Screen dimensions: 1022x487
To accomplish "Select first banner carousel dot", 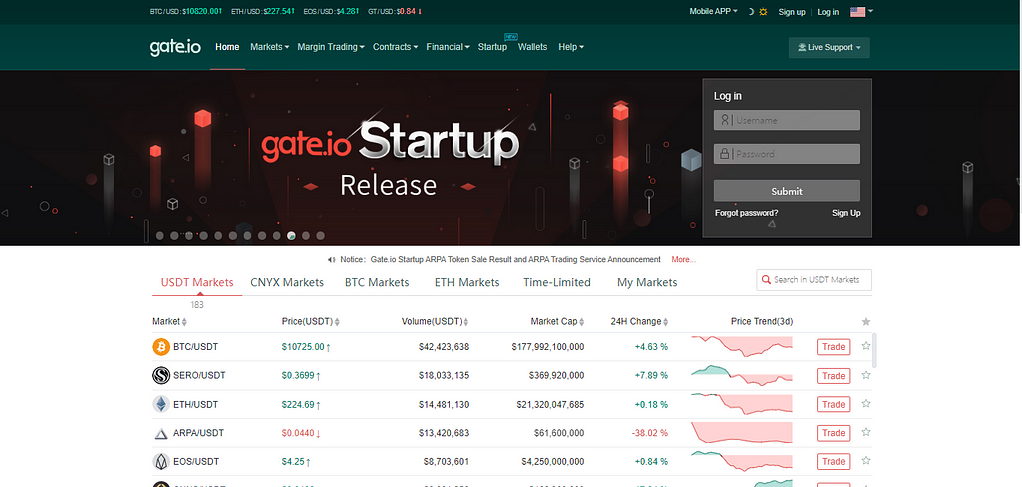I will click(160, 236).
